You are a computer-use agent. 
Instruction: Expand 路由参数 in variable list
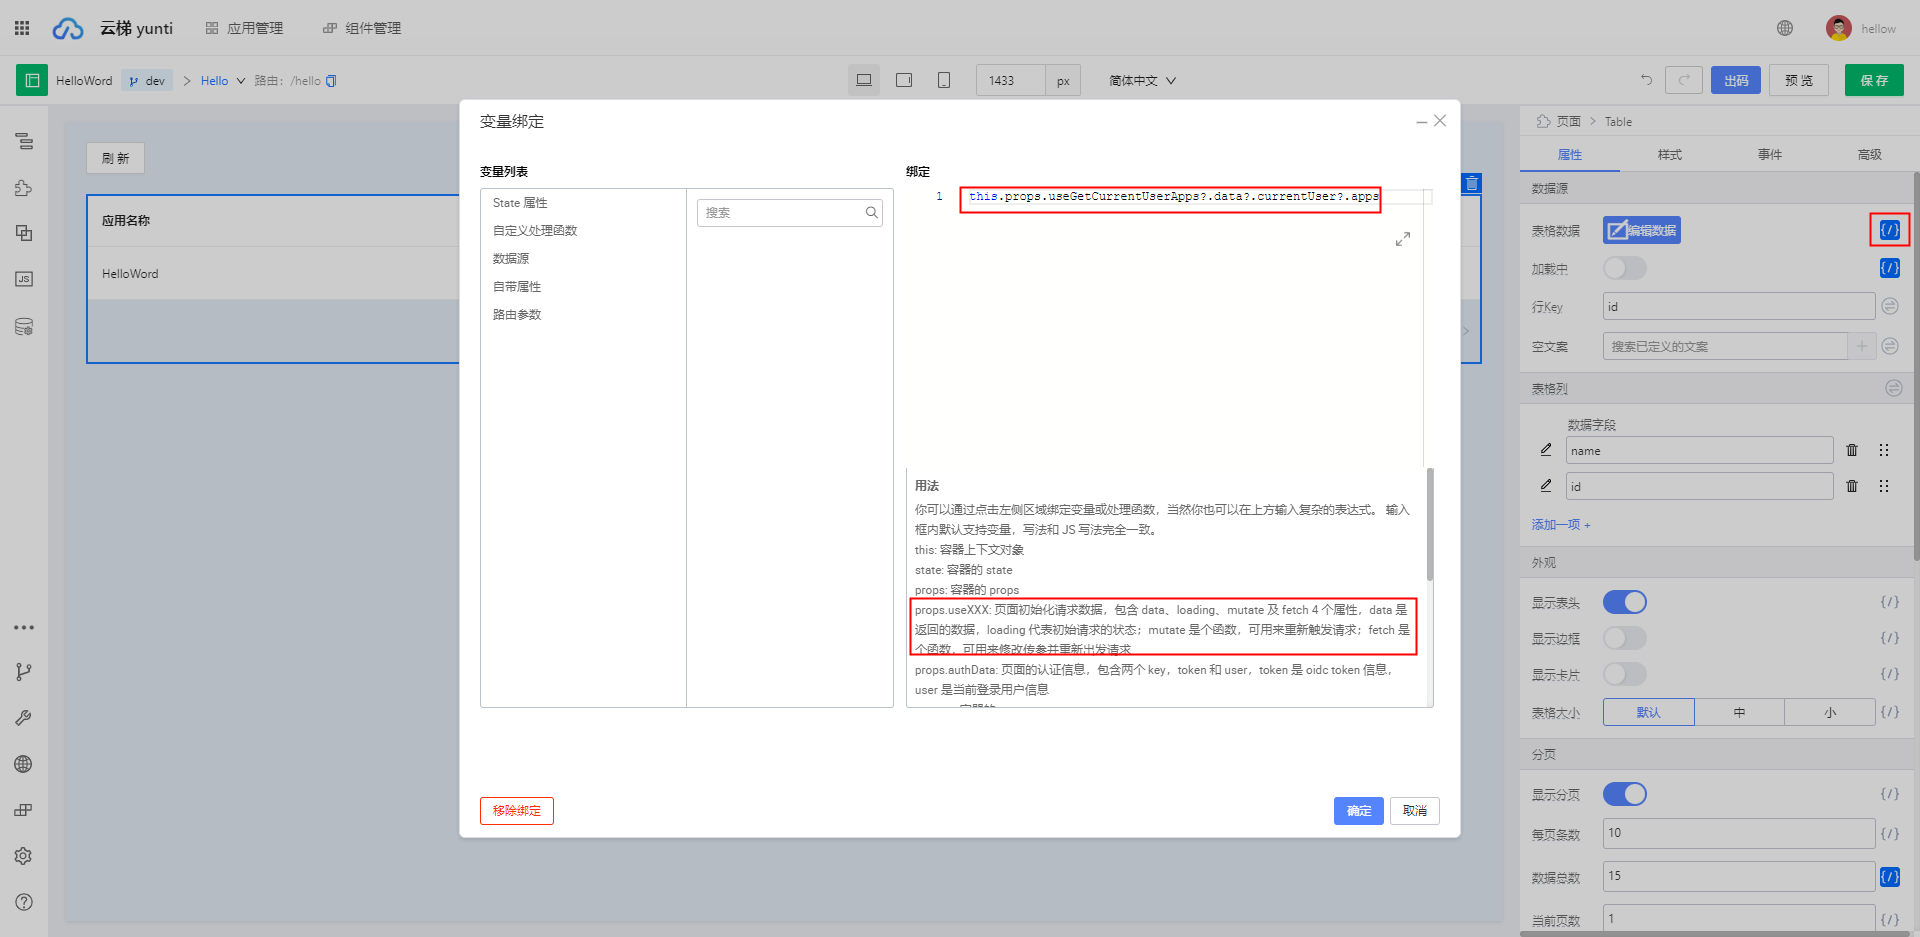click(517, 315)
